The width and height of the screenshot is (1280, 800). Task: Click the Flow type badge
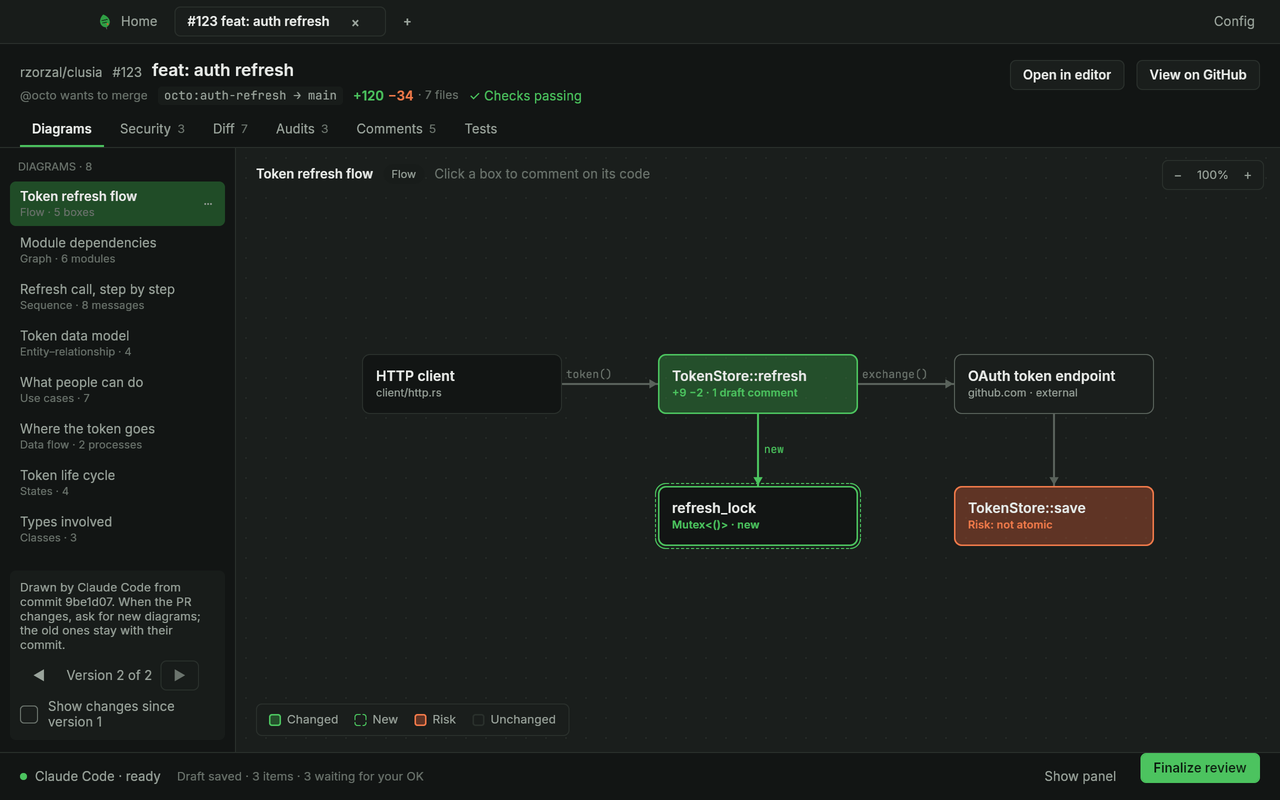[404, 174]
